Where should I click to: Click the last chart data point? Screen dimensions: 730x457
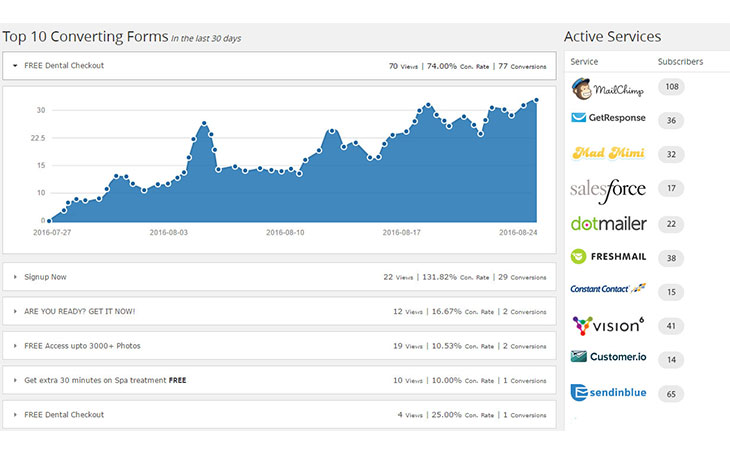coord(536,100)
